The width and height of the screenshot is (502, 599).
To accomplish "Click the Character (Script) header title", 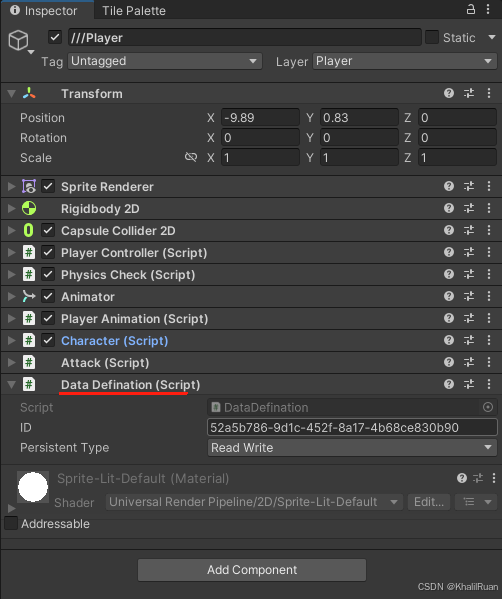I will click(115, 341).
